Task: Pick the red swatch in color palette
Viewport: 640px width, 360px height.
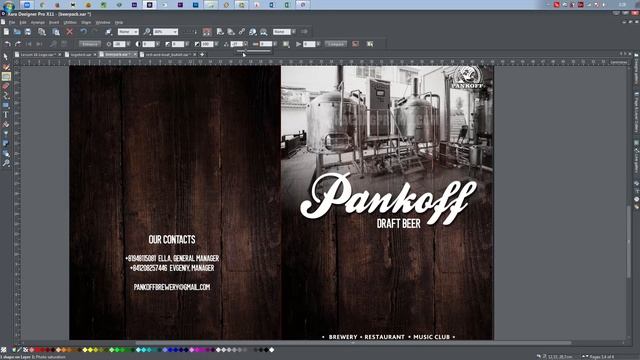Action: (x=37, y=350)
